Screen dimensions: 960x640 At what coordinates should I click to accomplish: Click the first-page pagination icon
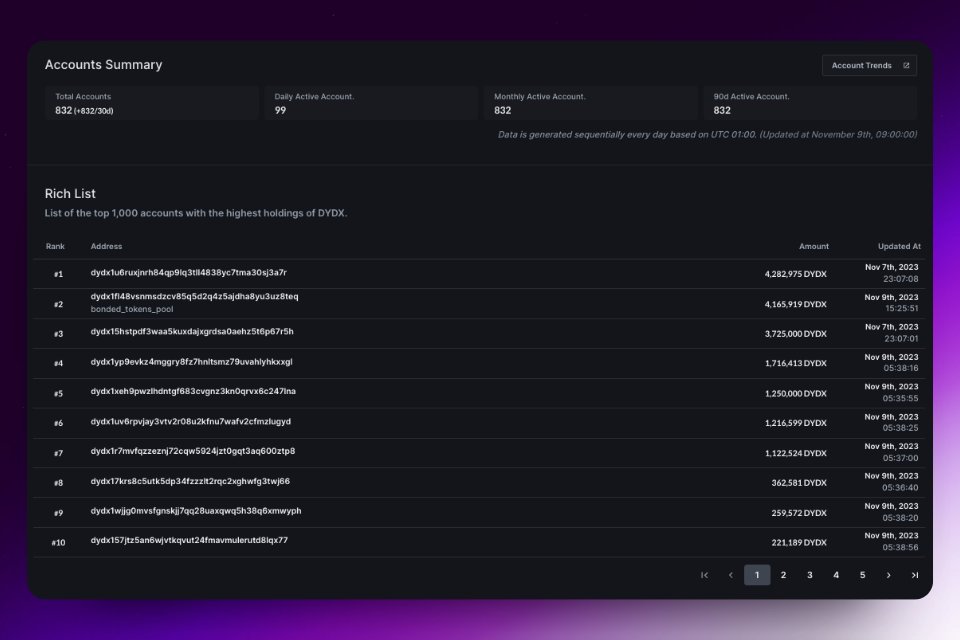[704, 575]
